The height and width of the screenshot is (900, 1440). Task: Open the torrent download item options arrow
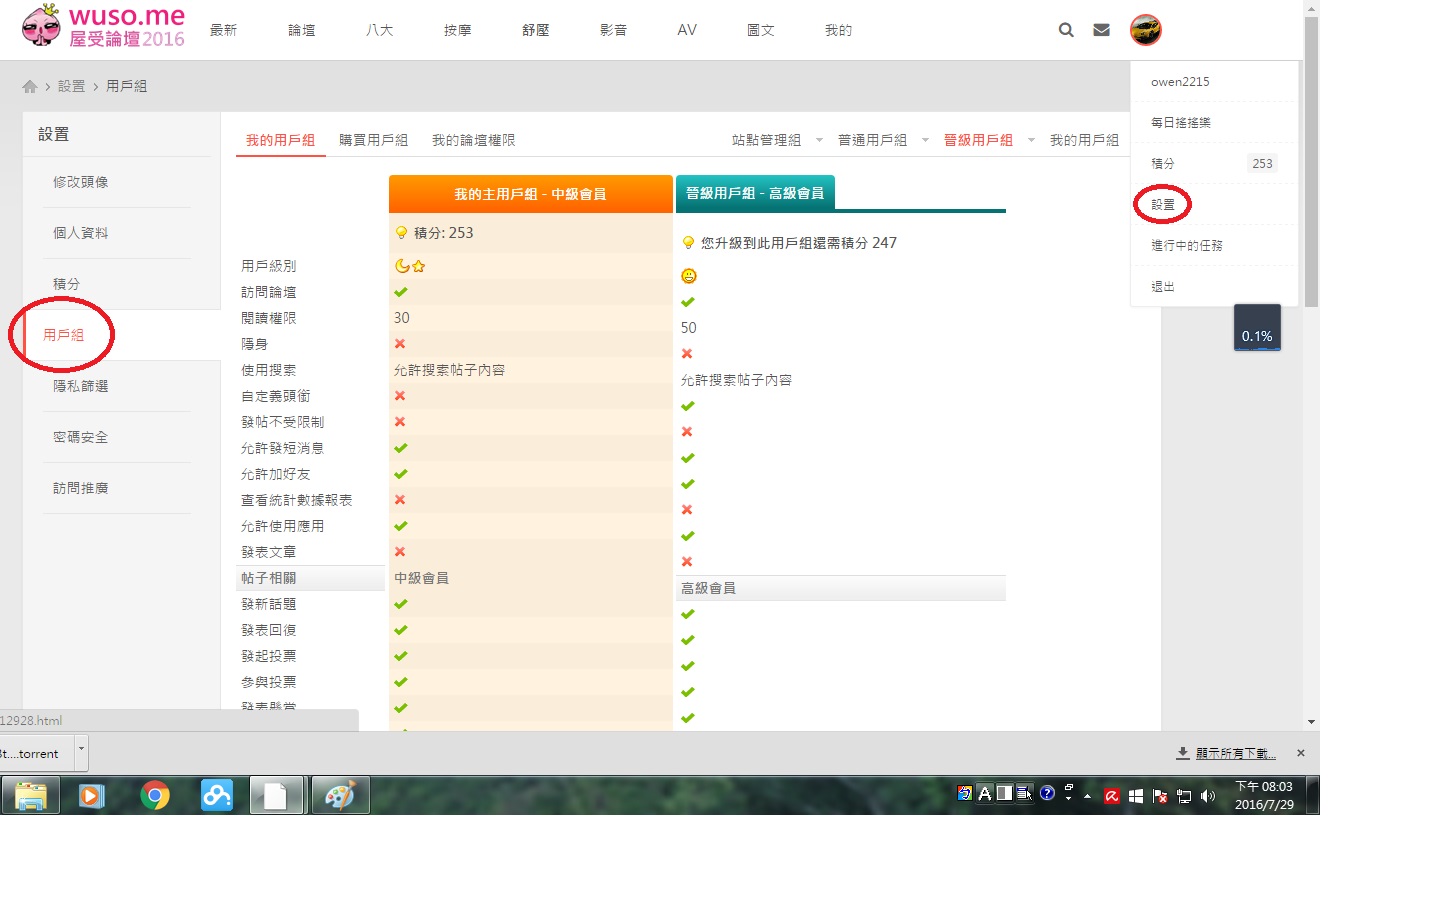(x=82, y=749)
